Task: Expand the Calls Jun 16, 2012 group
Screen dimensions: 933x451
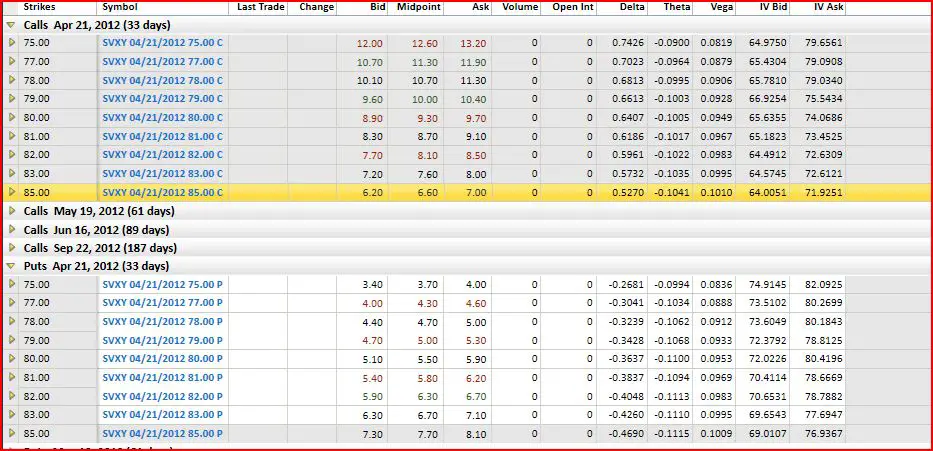Action: point(11,230)
